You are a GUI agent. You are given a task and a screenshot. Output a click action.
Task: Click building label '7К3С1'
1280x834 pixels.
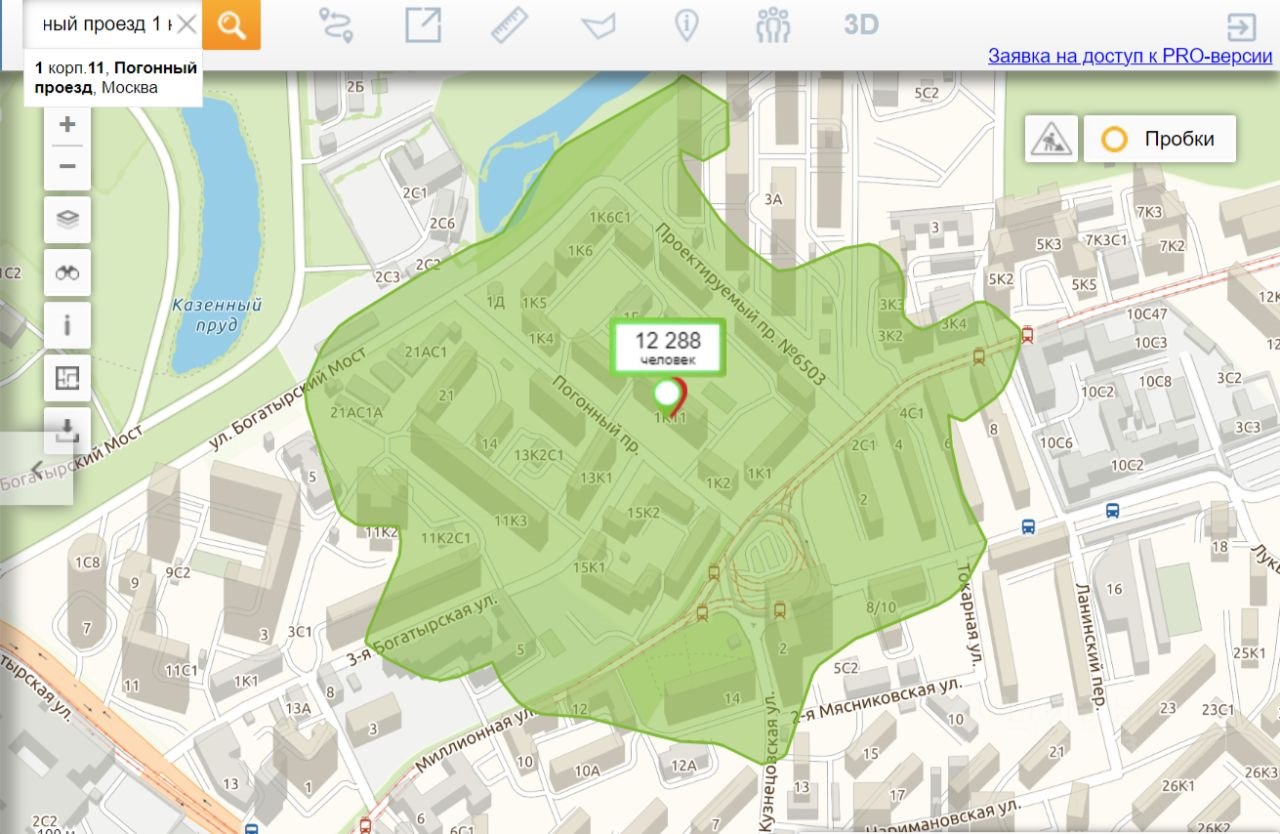pos(1107,241)
